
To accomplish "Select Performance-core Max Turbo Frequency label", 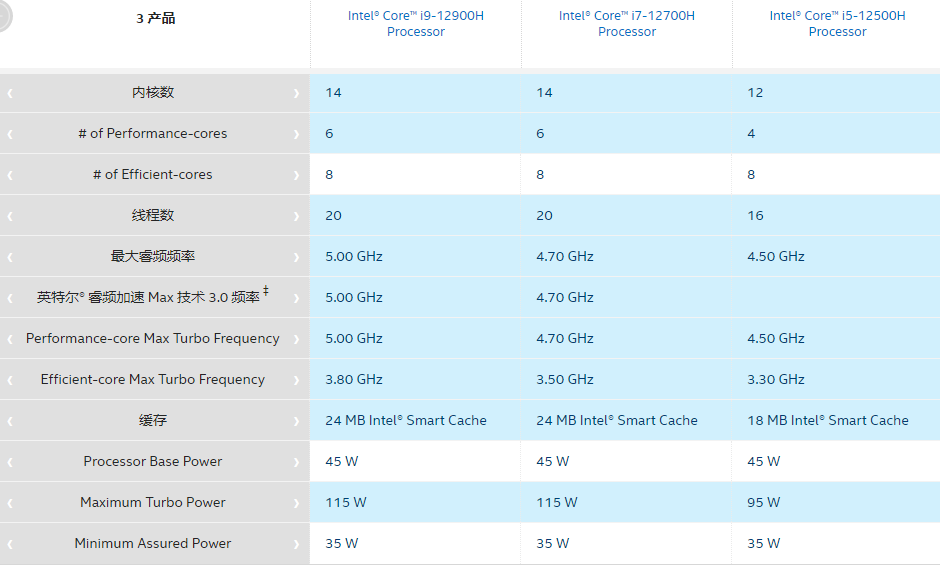I will pyautogui.click(x=153, y=338).
